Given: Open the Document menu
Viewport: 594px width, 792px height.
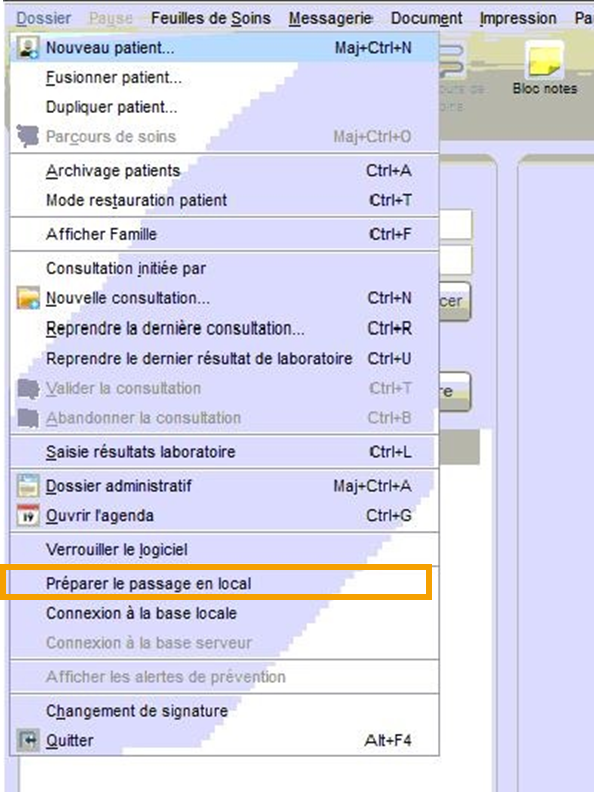Looking at the screenshot, I should coord(426,18).
